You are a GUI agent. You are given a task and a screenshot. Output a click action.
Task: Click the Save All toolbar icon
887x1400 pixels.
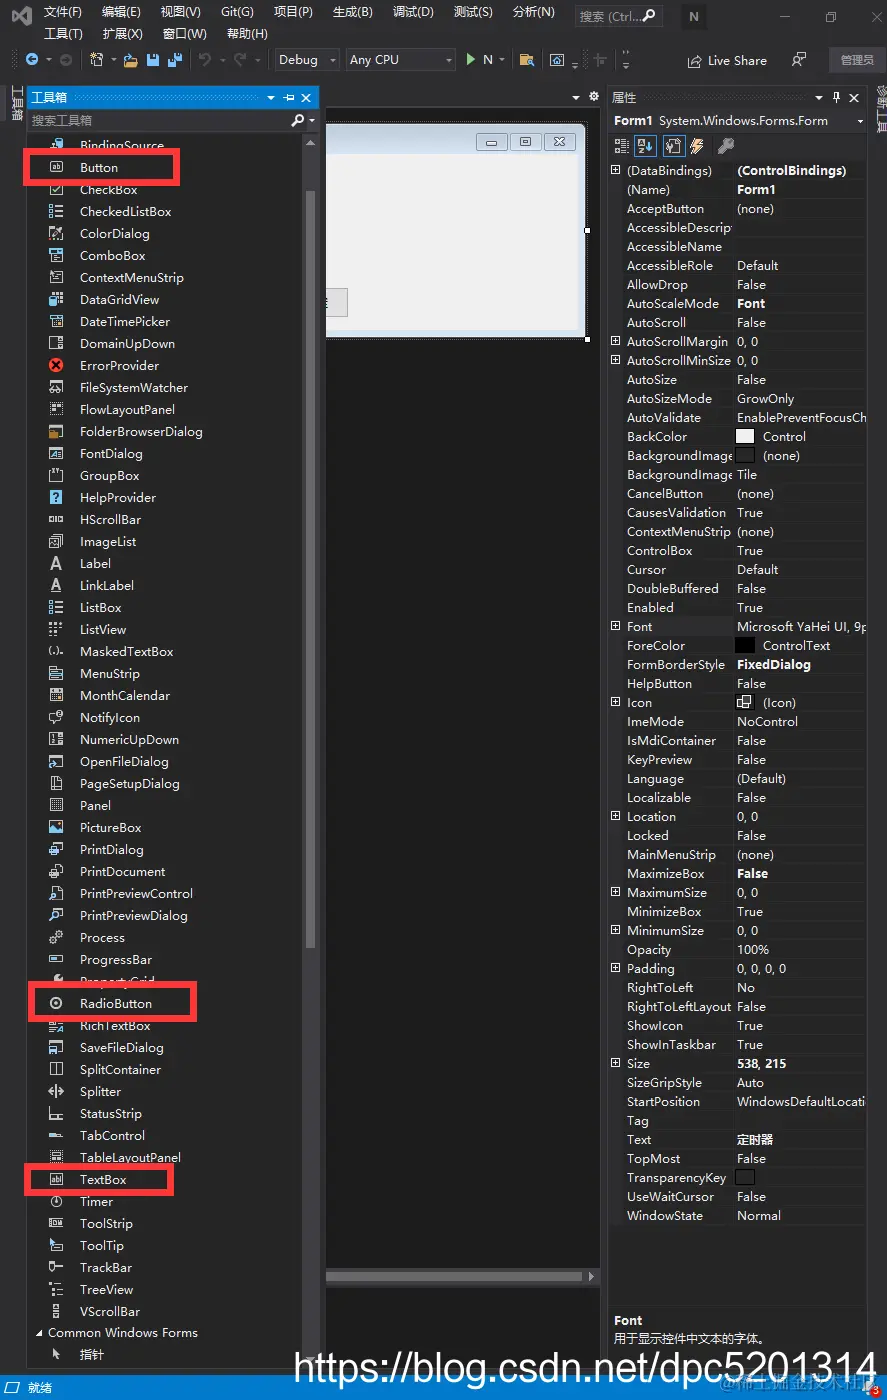(x=175, y=60)
